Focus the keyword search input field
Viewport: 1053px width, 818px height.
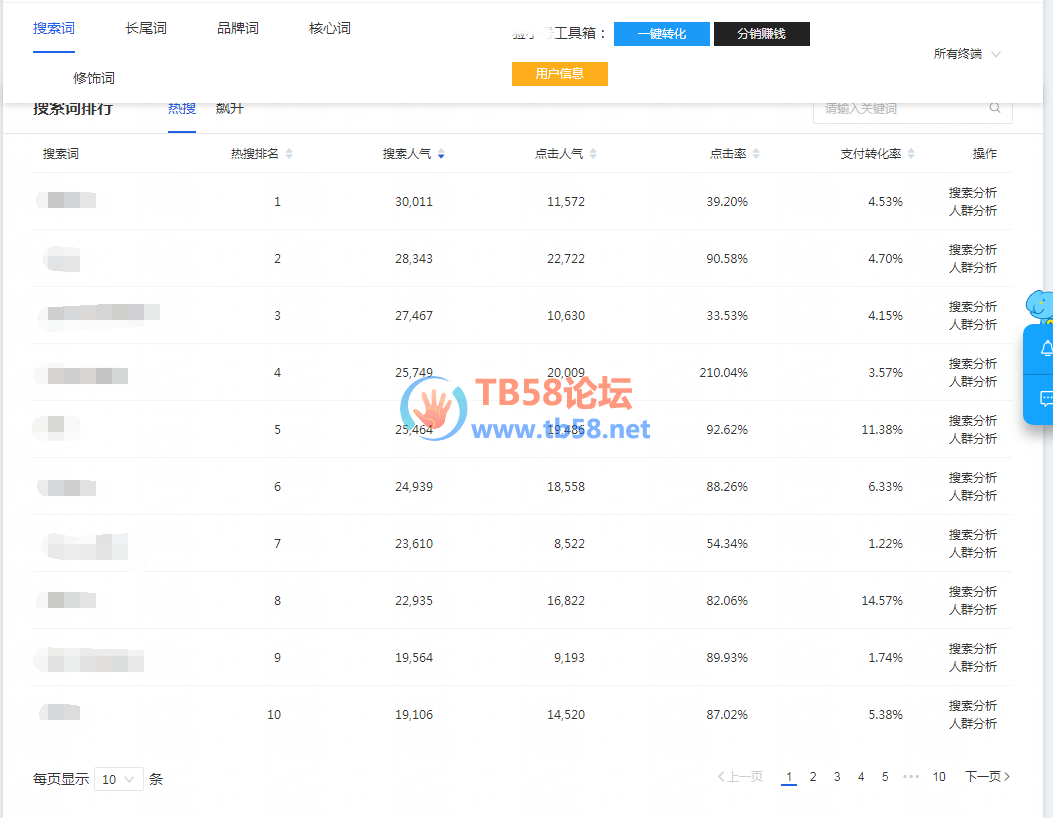pyautogui.click(x=900, y=109)
